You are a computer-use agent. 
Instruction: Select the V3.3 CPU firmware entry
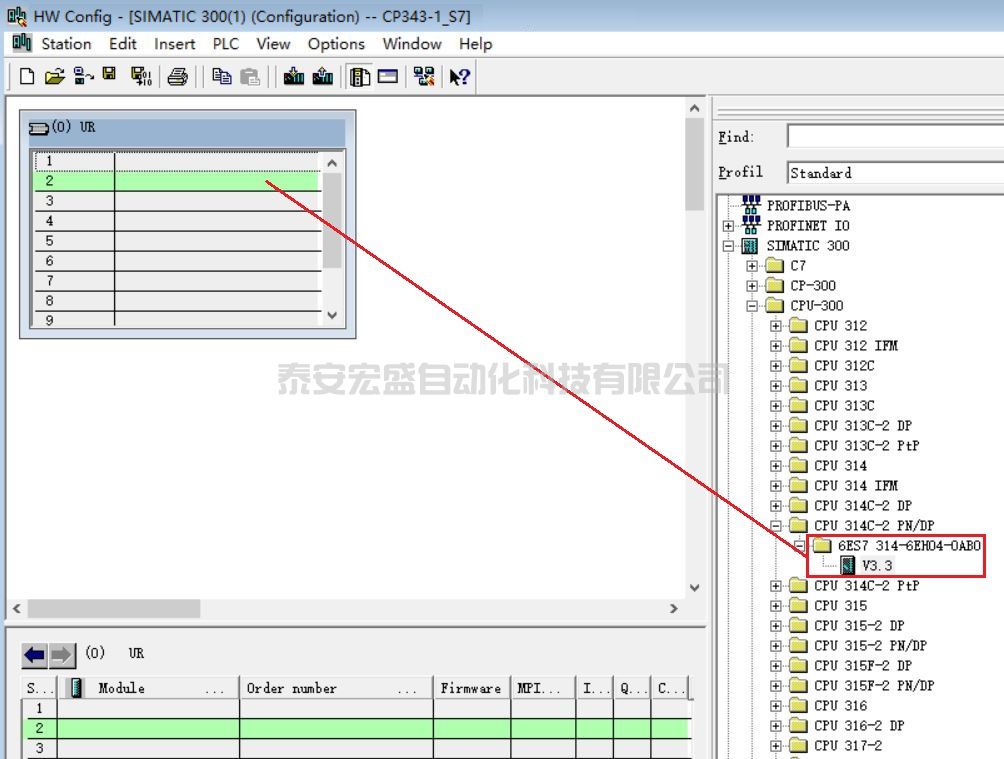tap(876, 566)
